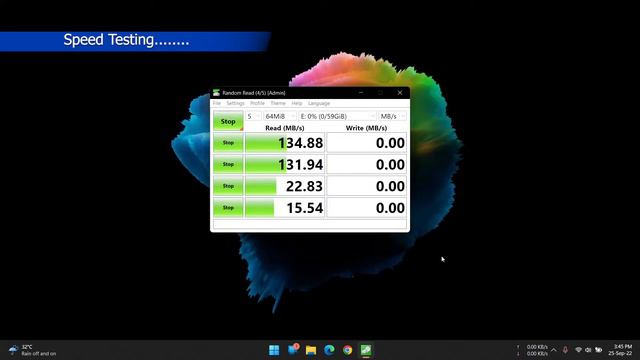640x360 pixels.
Task: Click the network speed 0.00 KB/s indicator
Action: coord(533,350)
